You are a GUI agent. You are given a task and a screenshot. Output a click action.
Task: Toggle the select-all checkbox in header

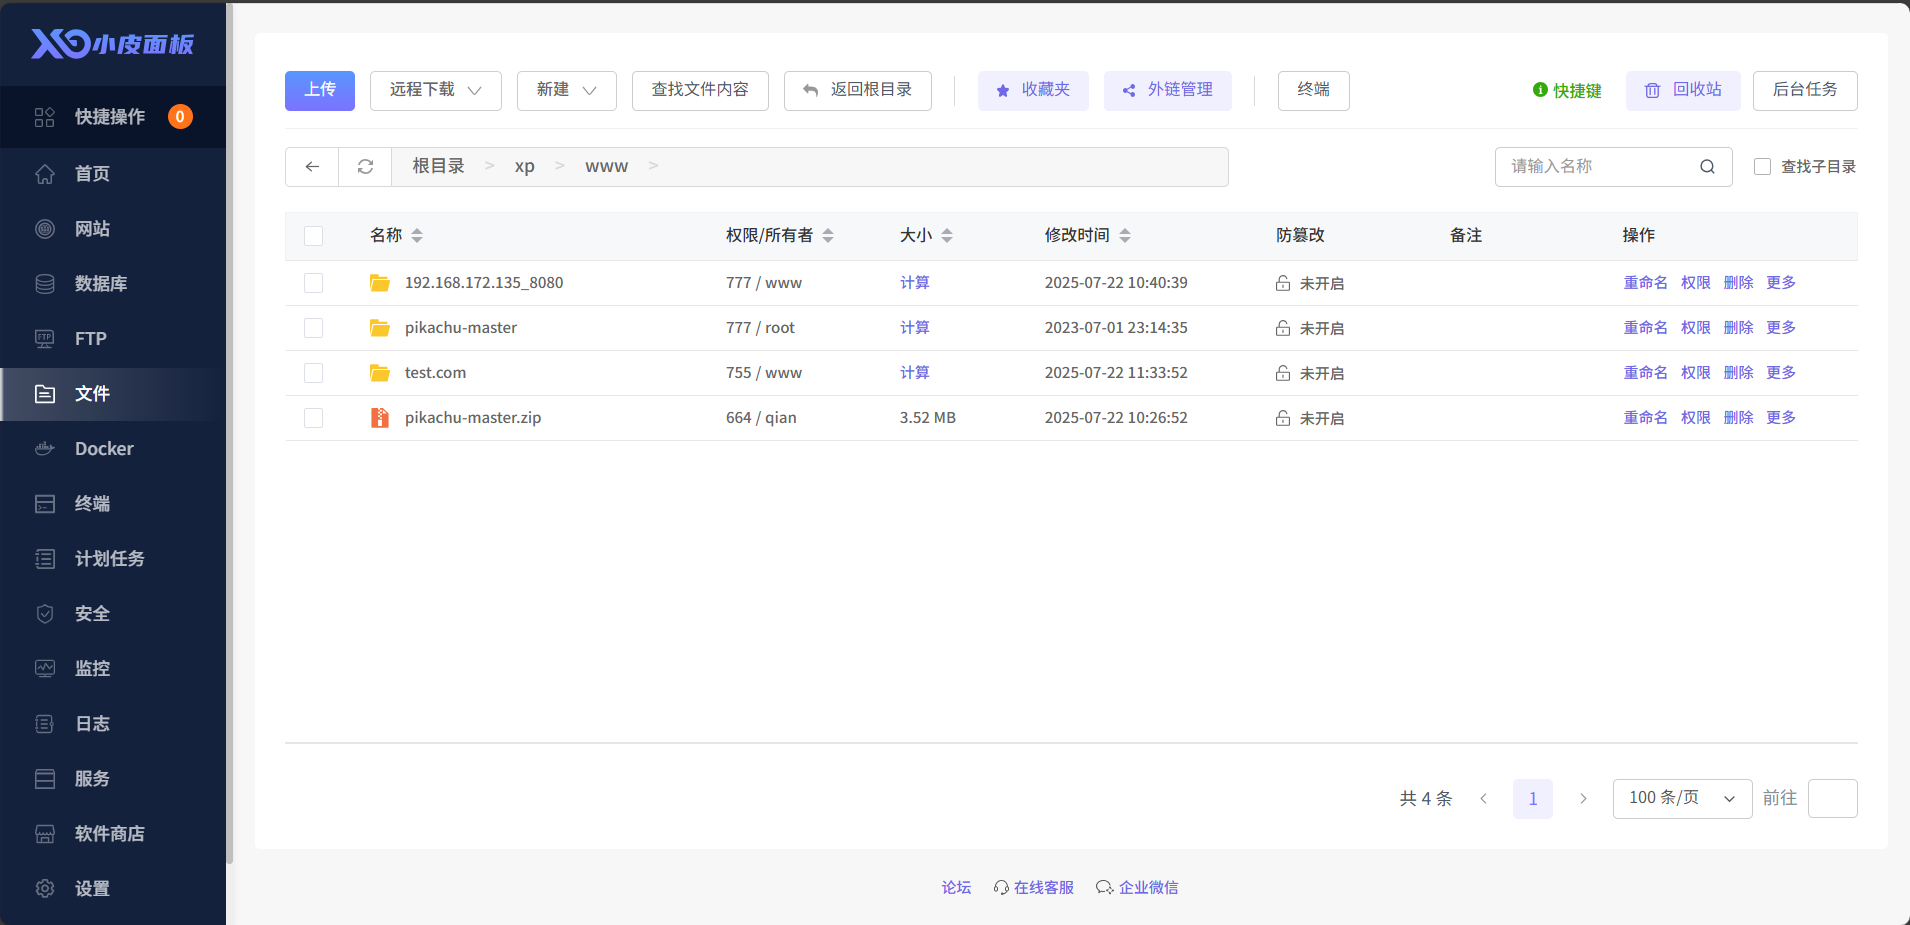click(314, 236)
